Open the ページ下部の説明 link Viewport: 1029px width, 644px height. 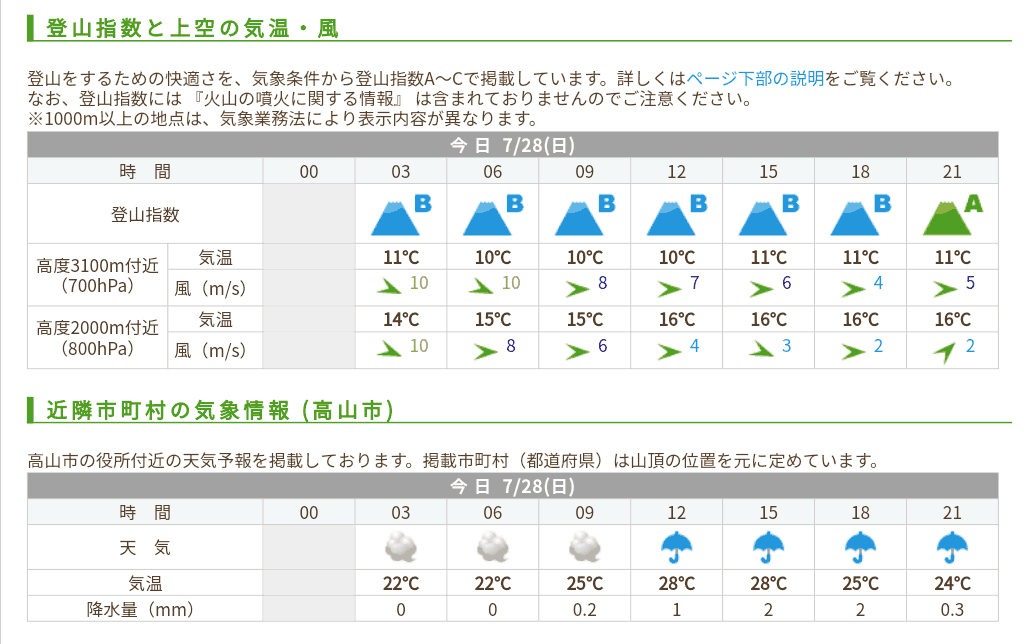(755, 79)
